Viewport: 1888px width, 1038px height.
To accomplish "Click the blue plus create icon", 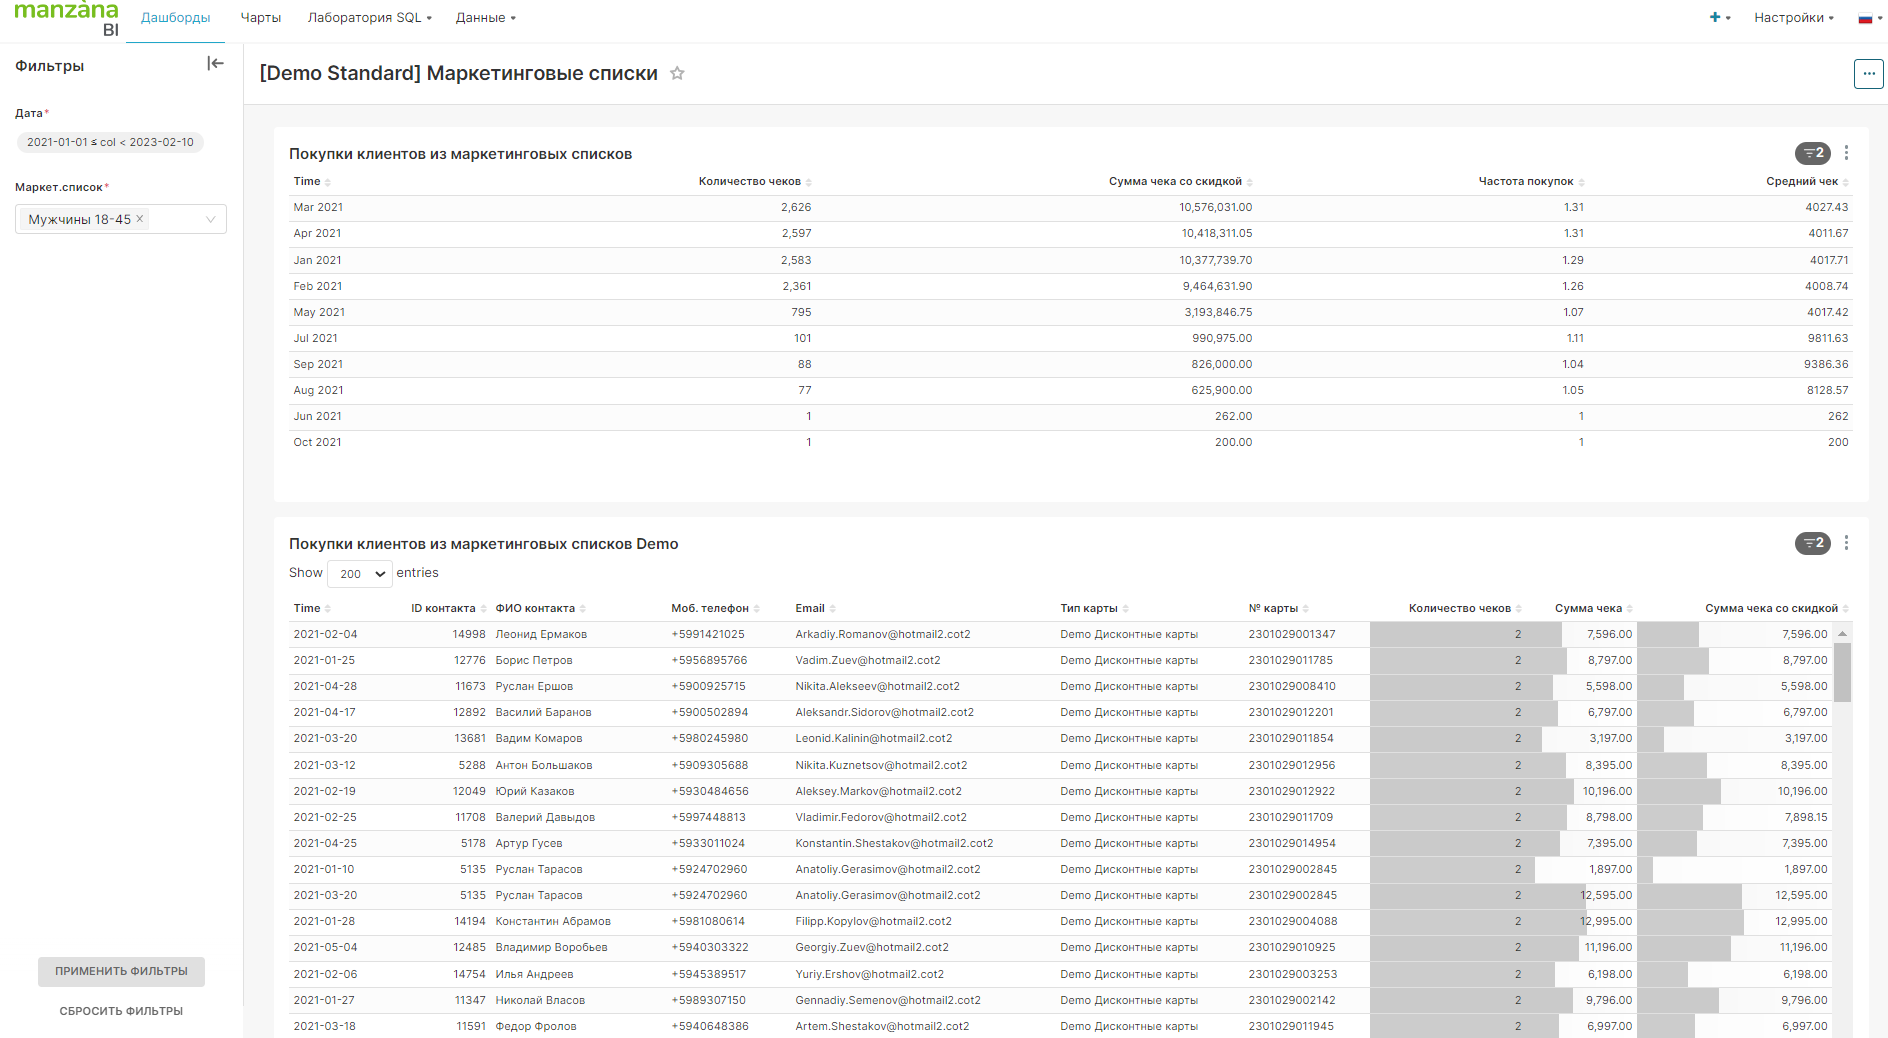I will pos(1716,18).
